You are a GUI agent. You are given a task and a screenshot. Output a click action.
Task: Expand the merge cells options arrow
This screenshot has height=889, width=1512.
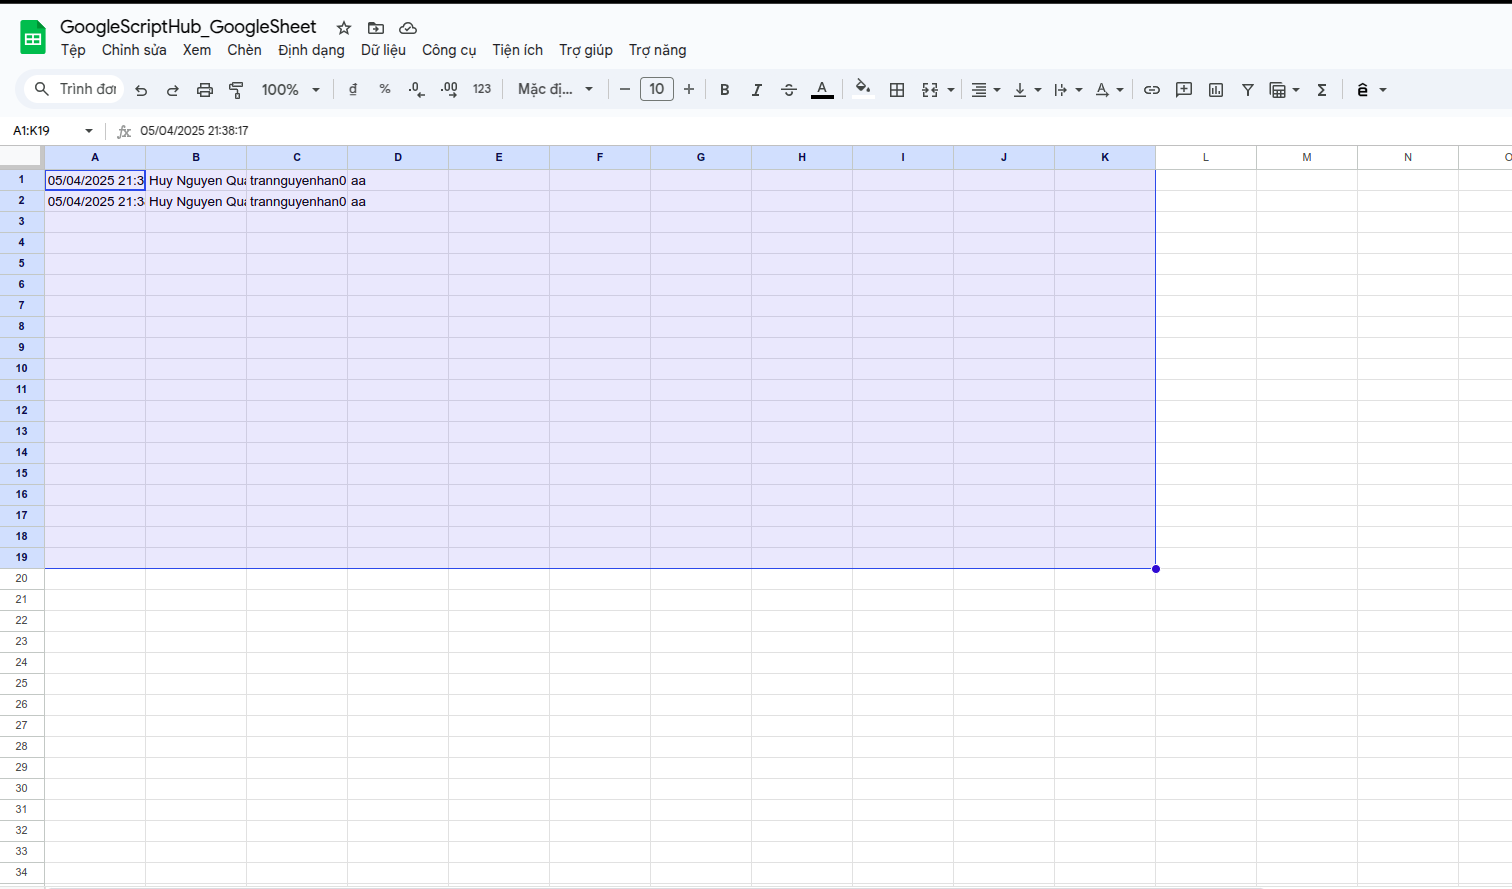click(951, 90)
